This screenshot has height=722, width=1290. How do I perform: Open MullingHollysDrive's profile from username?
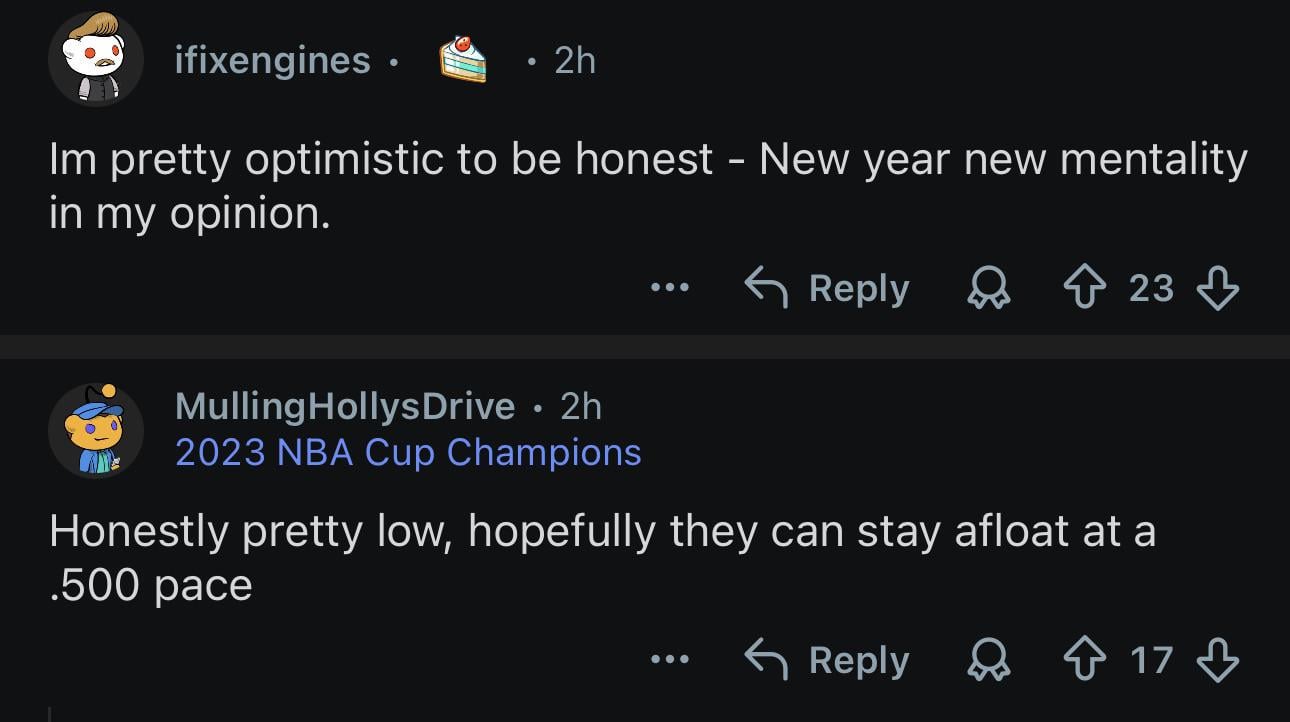pyautogui.click(x=344, y=405)
